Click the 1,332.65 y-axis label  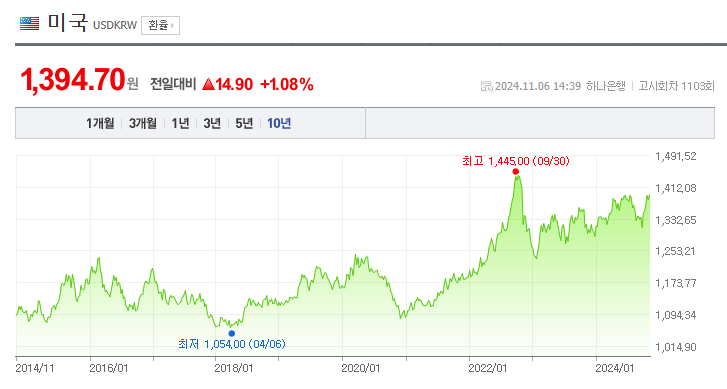point(676,220)
